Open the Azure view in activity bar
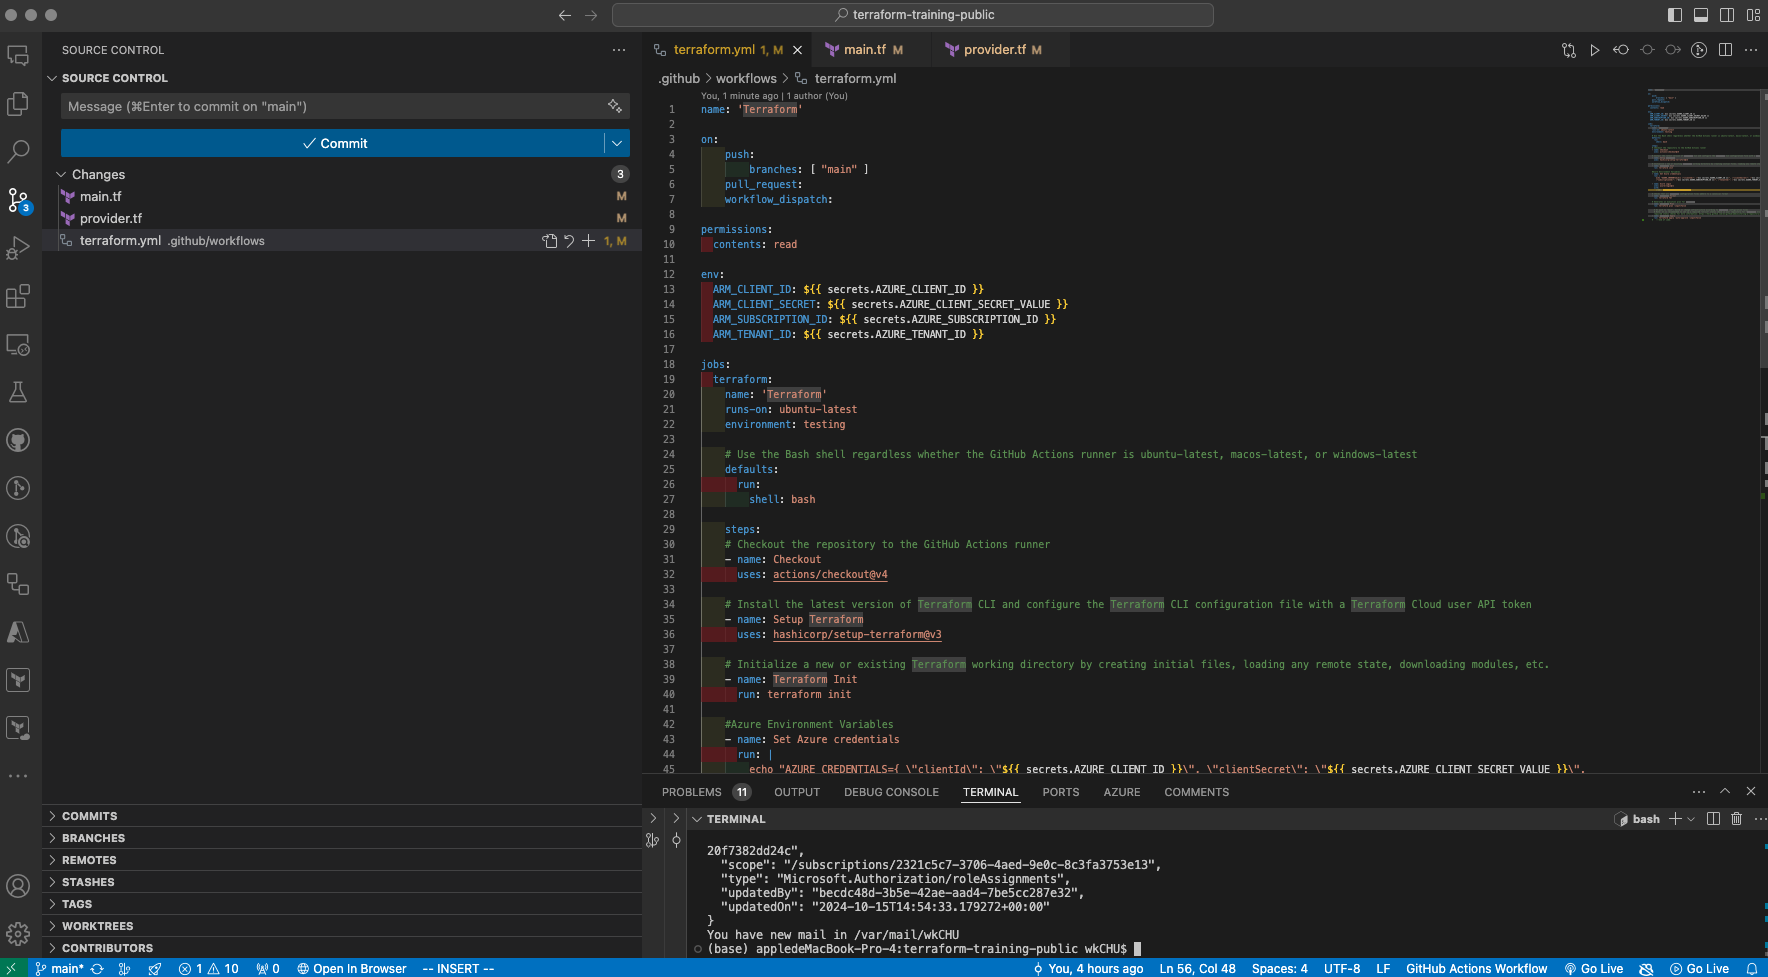The image size is (1768, 977). tap(18, 632)
